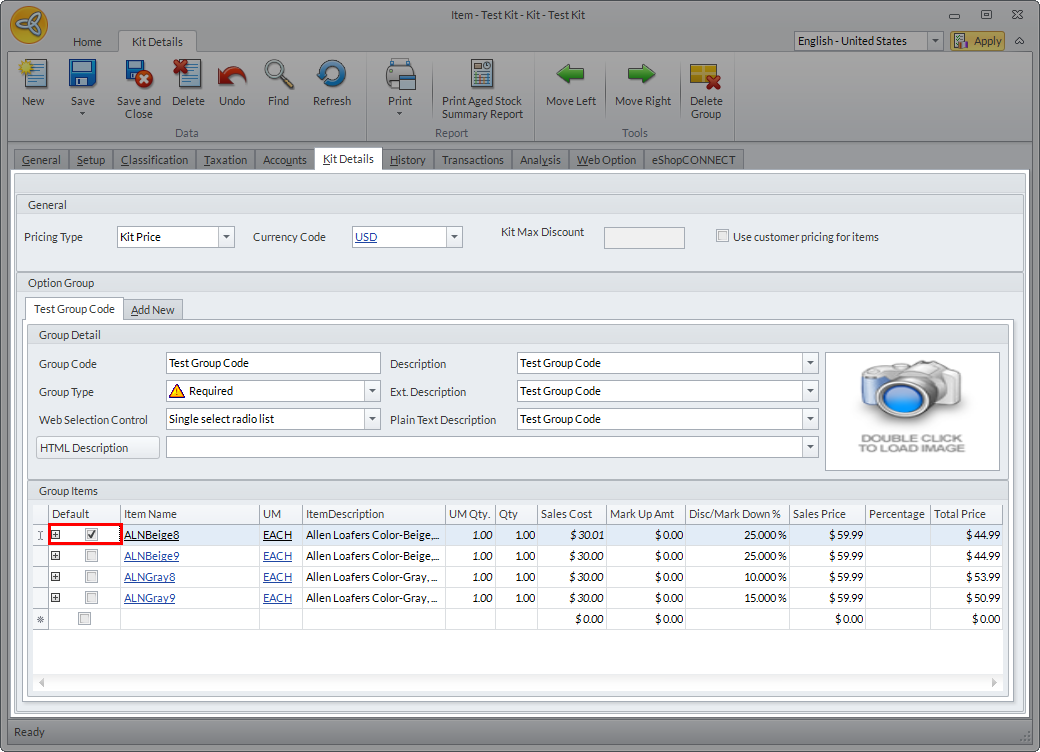Enable Use customer pricing for items
1040x752 pixels.
(x=723, y=237)
